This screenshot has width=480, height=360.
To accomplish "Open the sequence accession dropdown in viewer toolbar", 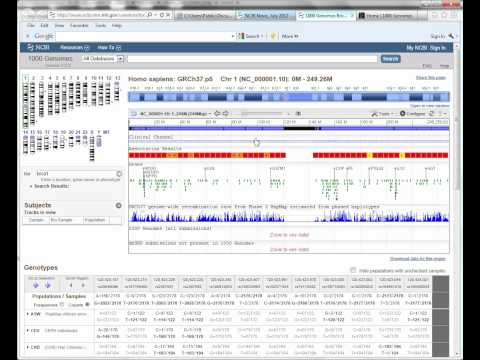I will [x=175, y=114].
